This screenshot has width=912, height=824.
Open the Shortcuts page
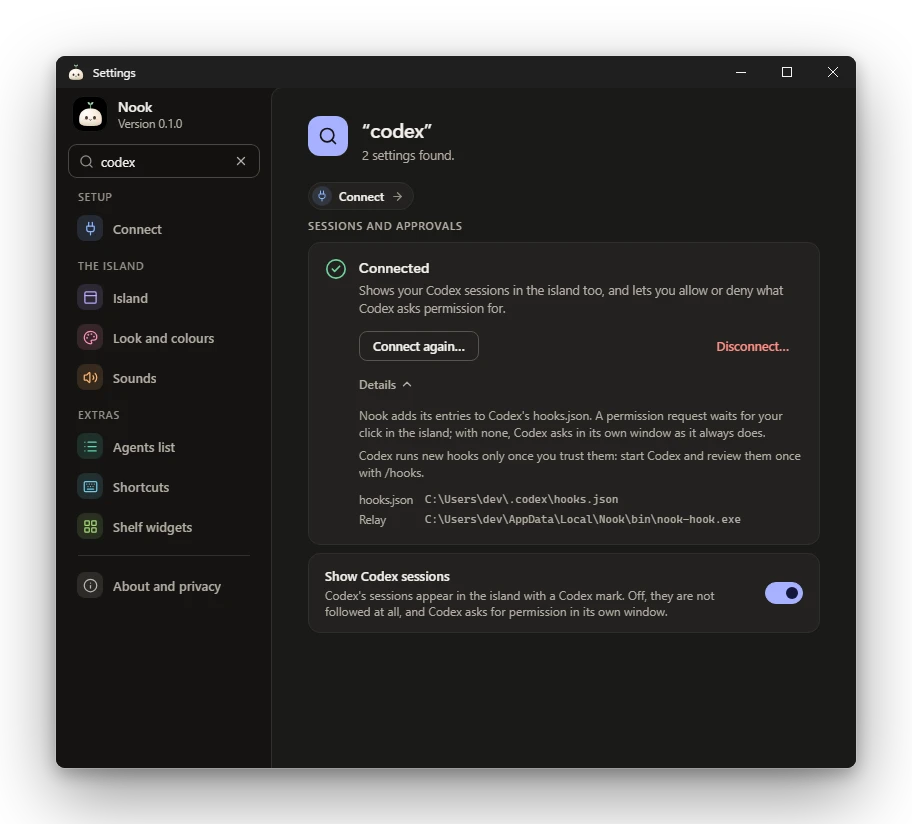tap(141, 487)
